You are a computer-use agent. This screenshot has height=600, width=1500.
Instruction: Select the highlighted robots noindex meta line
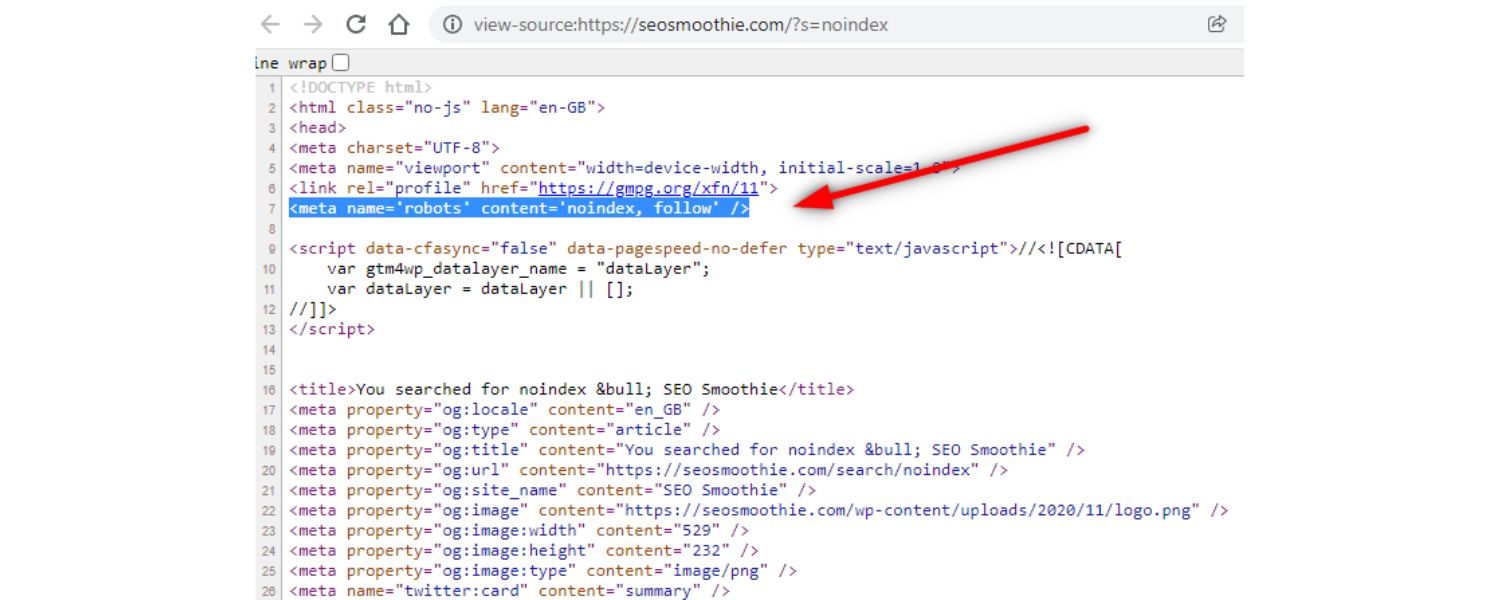518,208
